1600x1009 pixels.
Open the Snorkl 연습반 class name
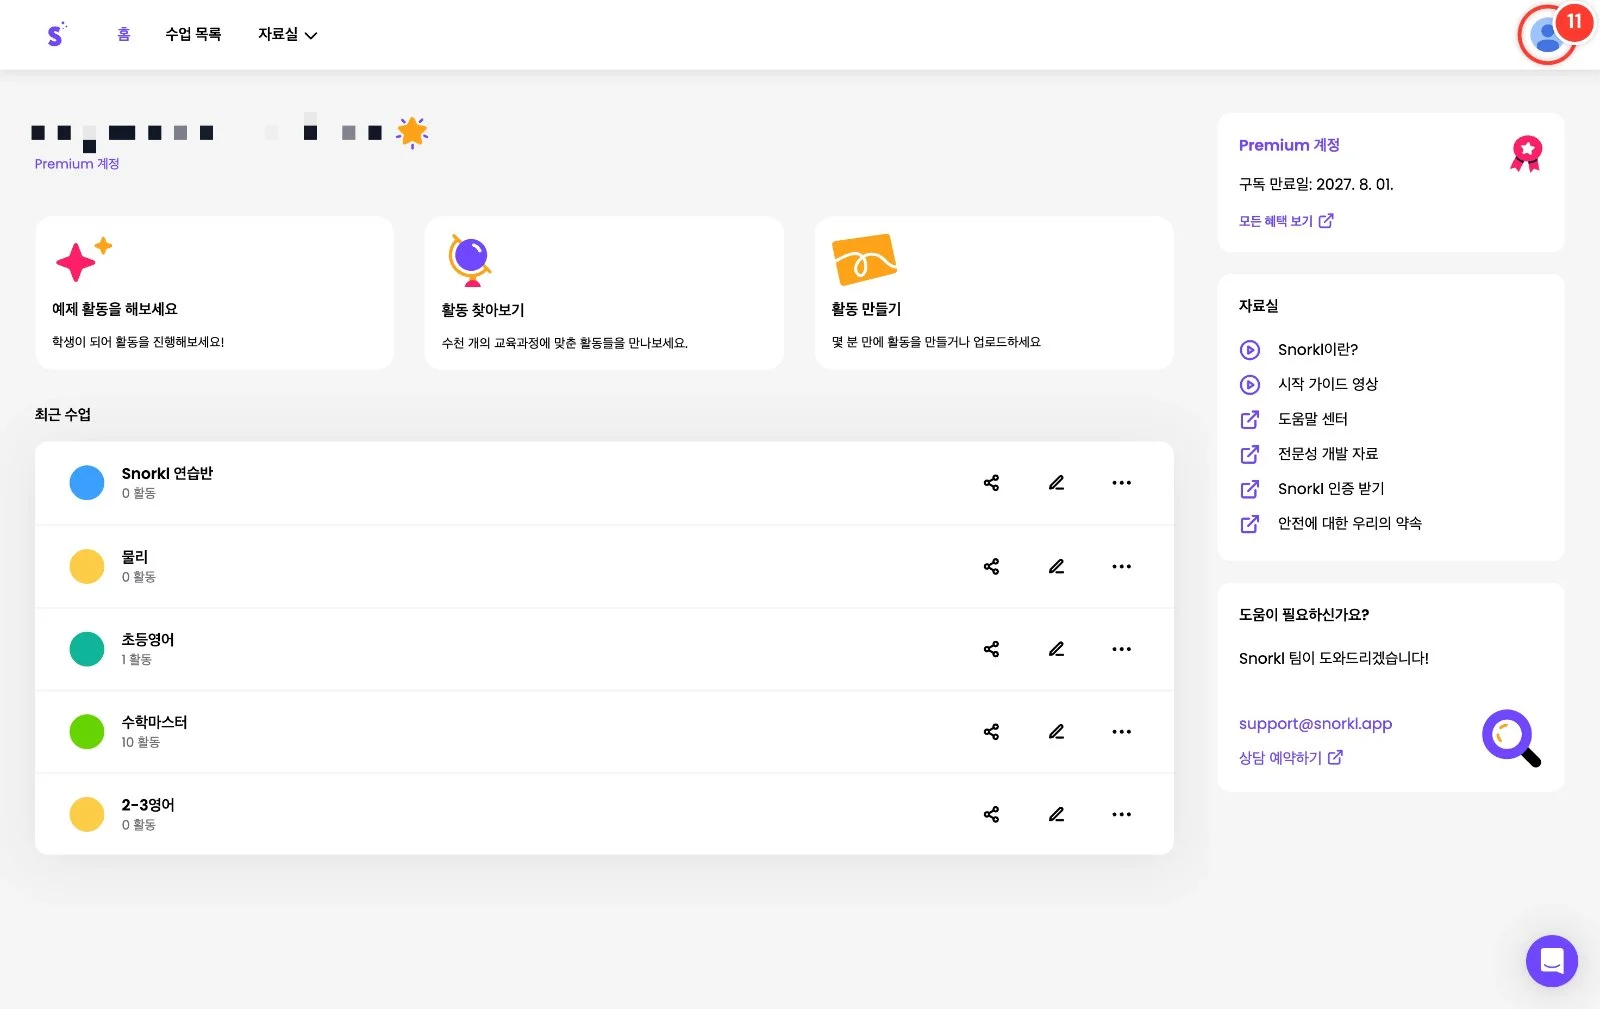[x=167, y=473]
